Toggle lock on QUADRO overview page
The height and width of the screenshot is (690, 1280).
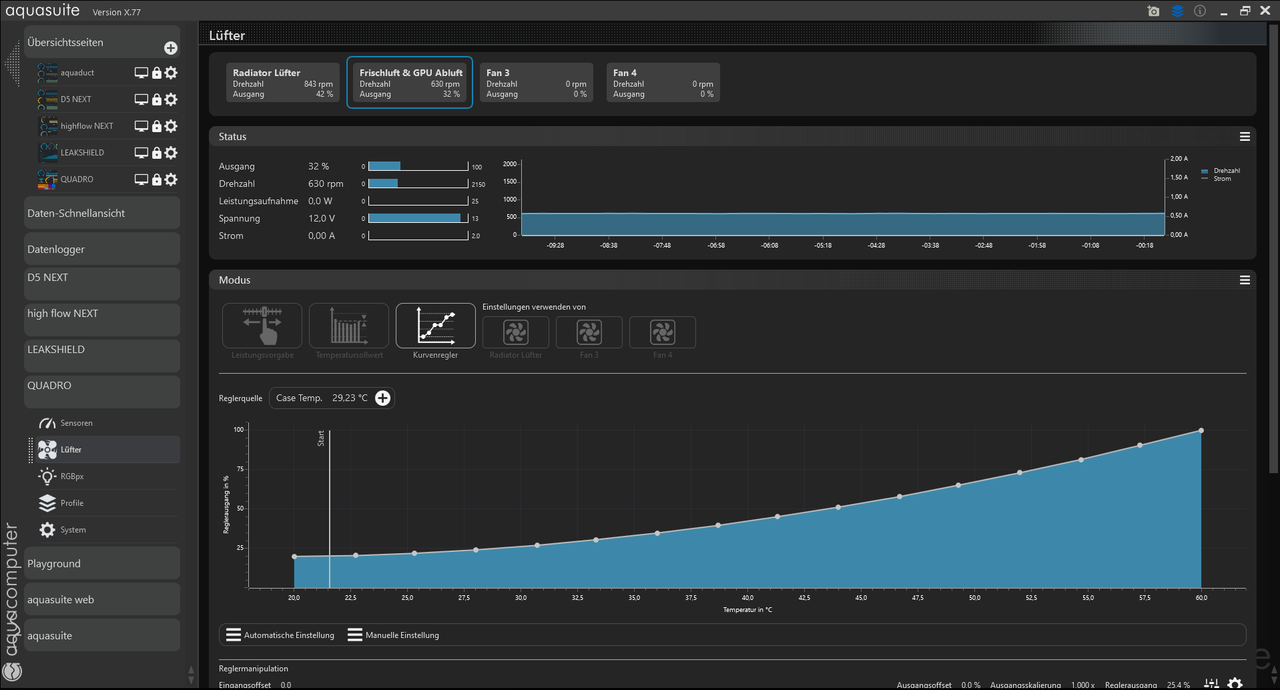coord(156,179)
